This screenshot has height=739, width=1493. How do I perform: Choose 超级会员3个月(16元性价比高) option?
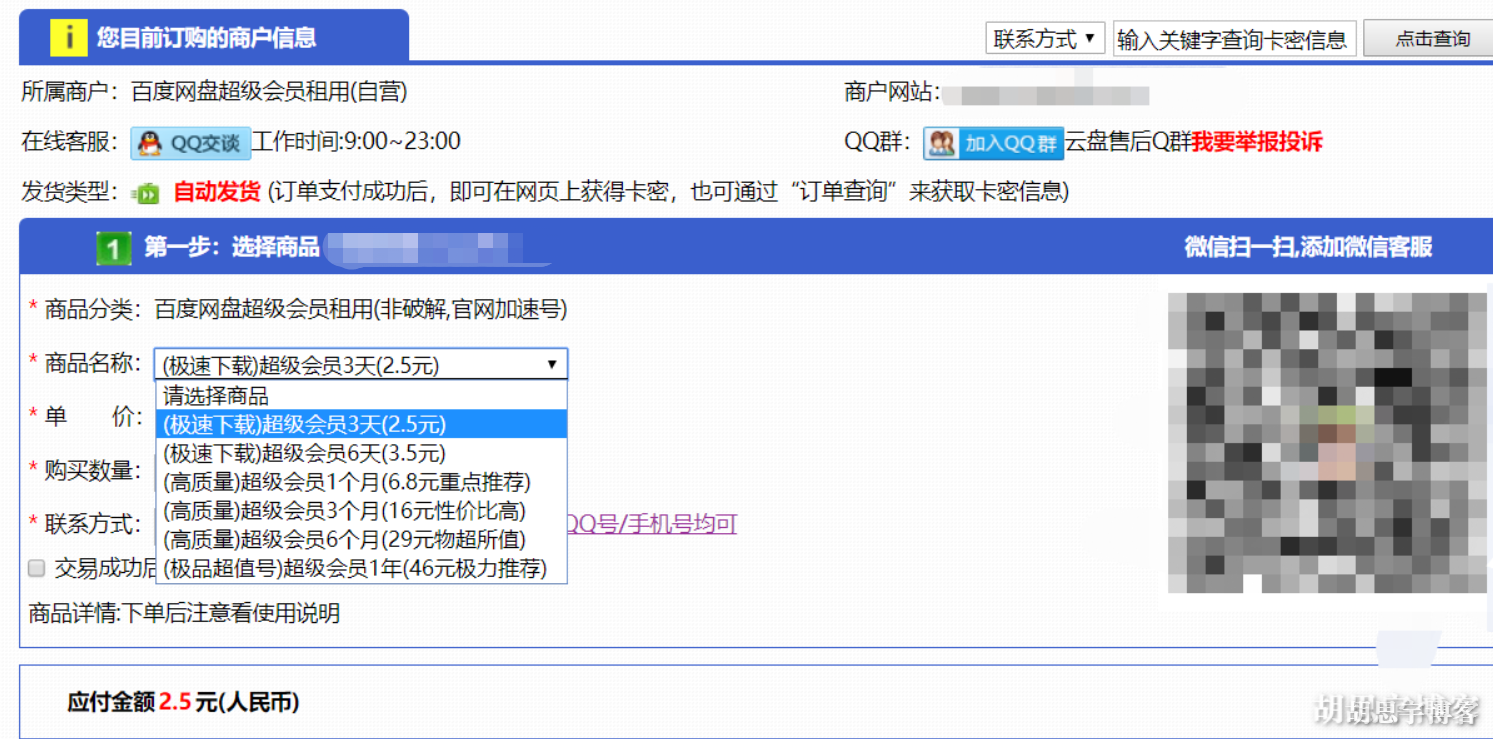click(361, 511)
